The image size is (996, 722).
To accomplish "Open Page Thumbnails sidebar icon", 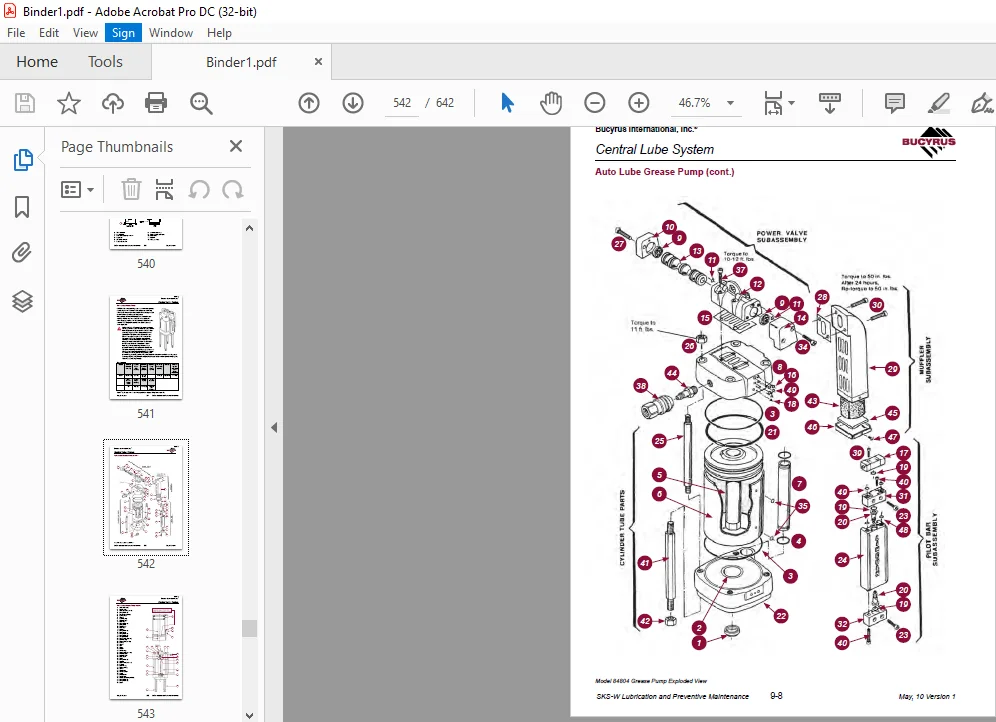I will 23,159.
